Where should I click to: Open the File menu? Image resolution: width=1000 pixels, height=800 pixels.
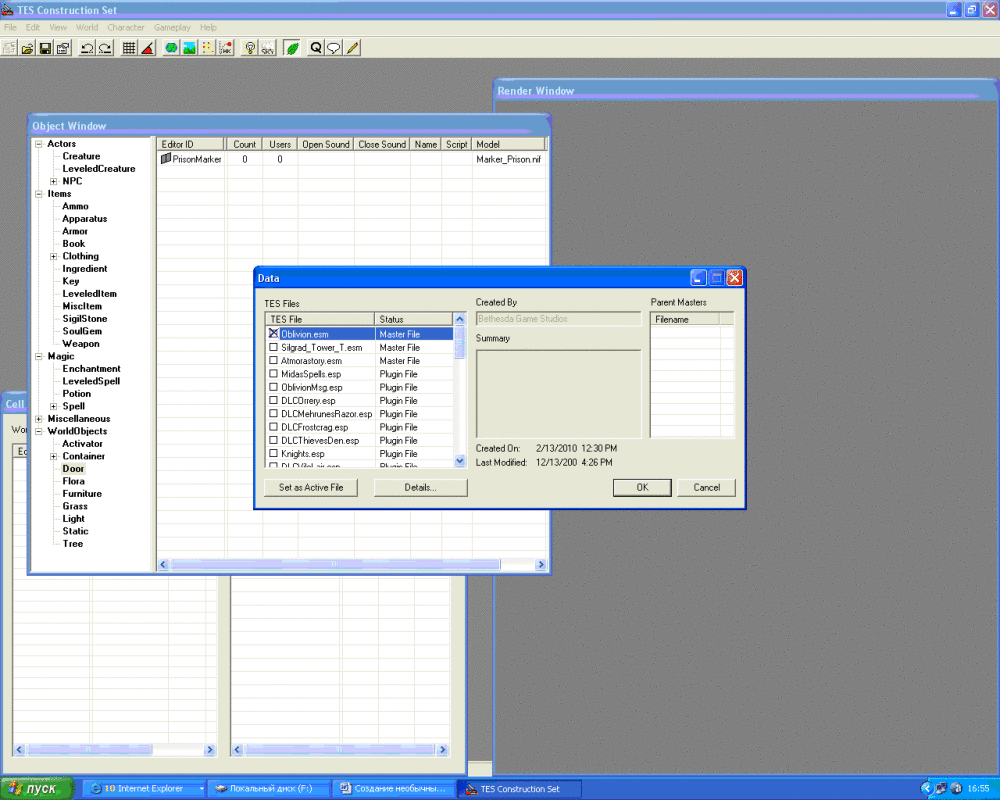[10, 27]
